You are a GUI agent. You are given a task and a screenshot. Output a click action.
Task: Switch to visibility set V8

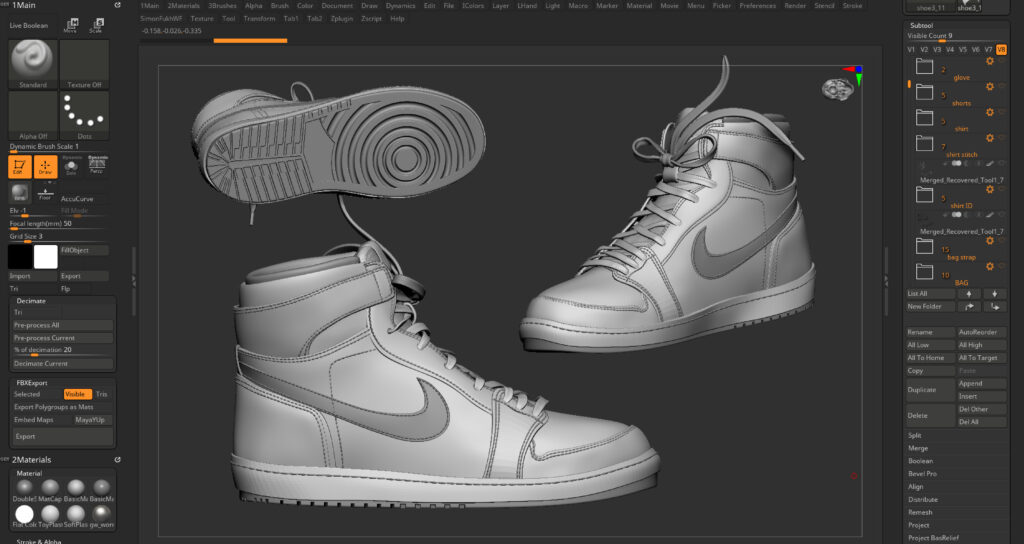coord(1001,50)
